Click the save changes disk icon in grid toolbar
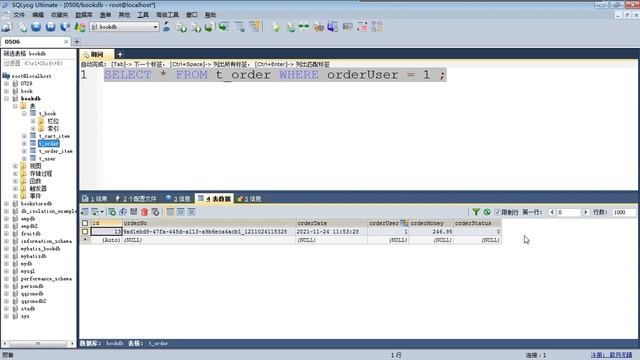The width and height of the screenshot is (640, 360). [133, 212]
